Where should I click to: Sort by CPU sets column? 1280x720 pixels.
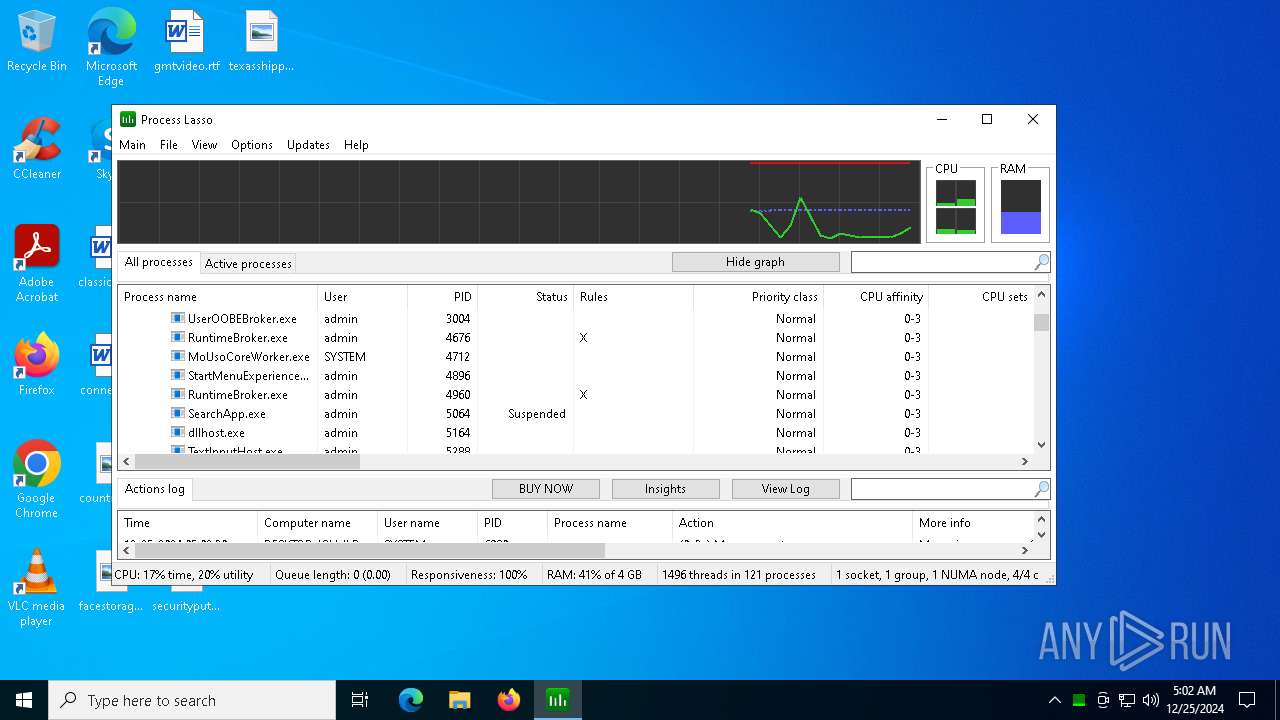(981, 297)
